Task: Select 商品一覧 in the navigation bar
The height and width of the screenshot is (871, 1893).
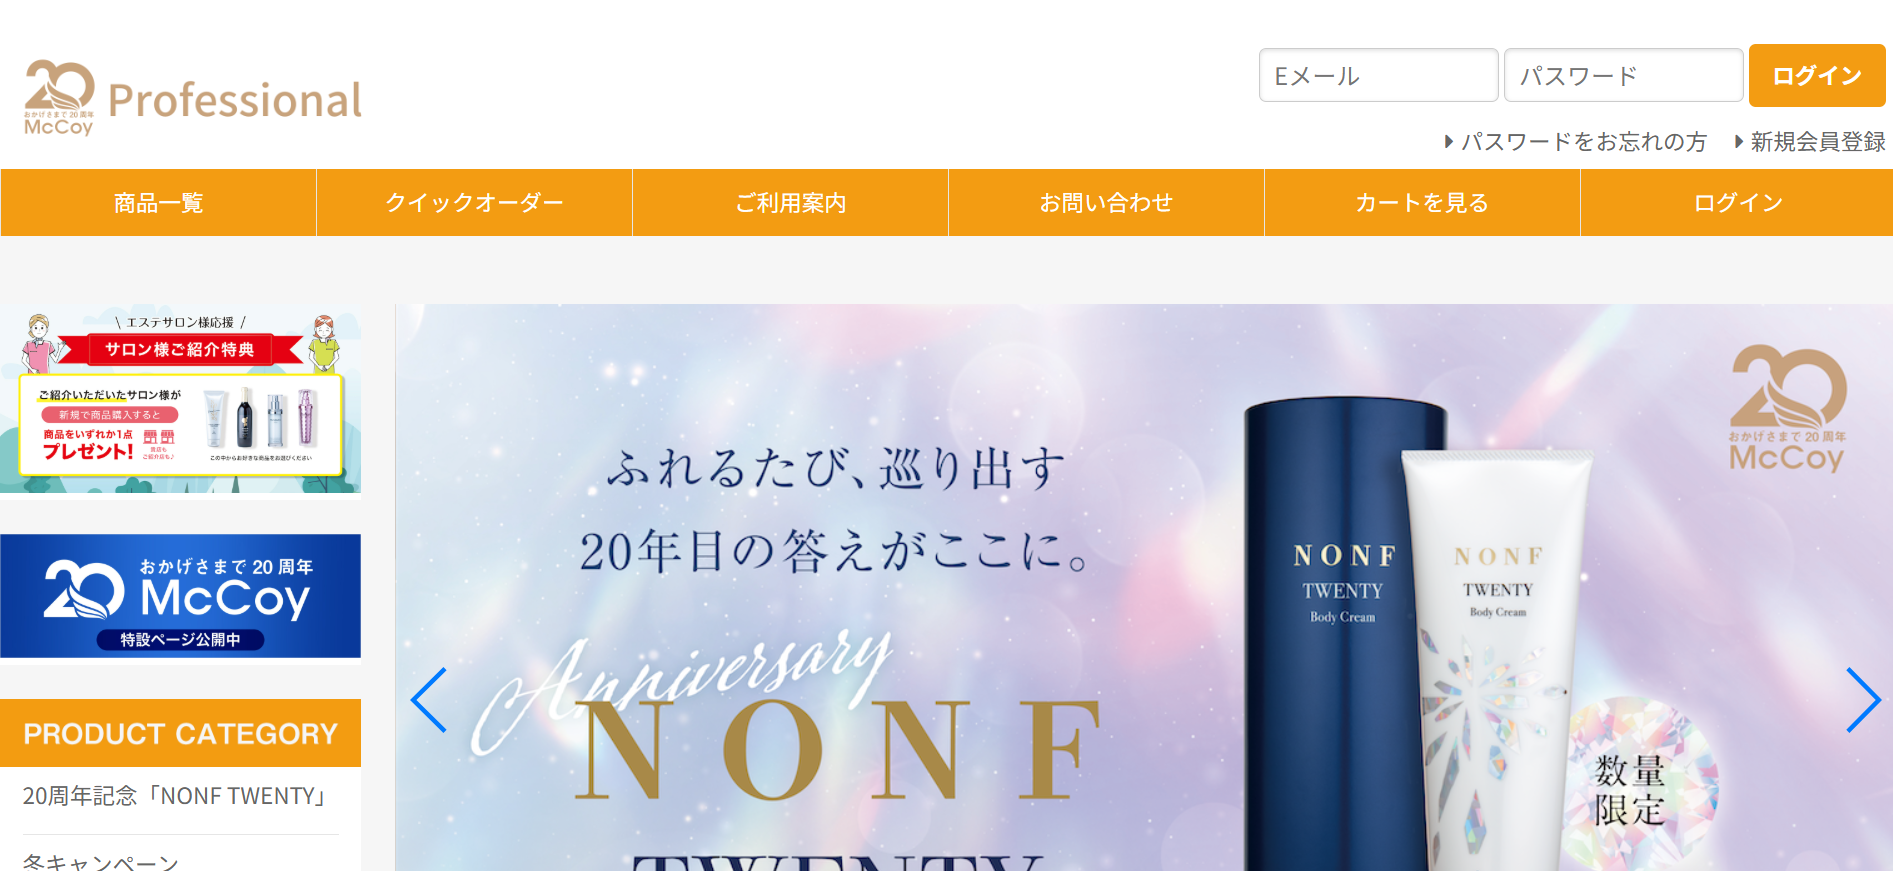Action: [158, 203]
